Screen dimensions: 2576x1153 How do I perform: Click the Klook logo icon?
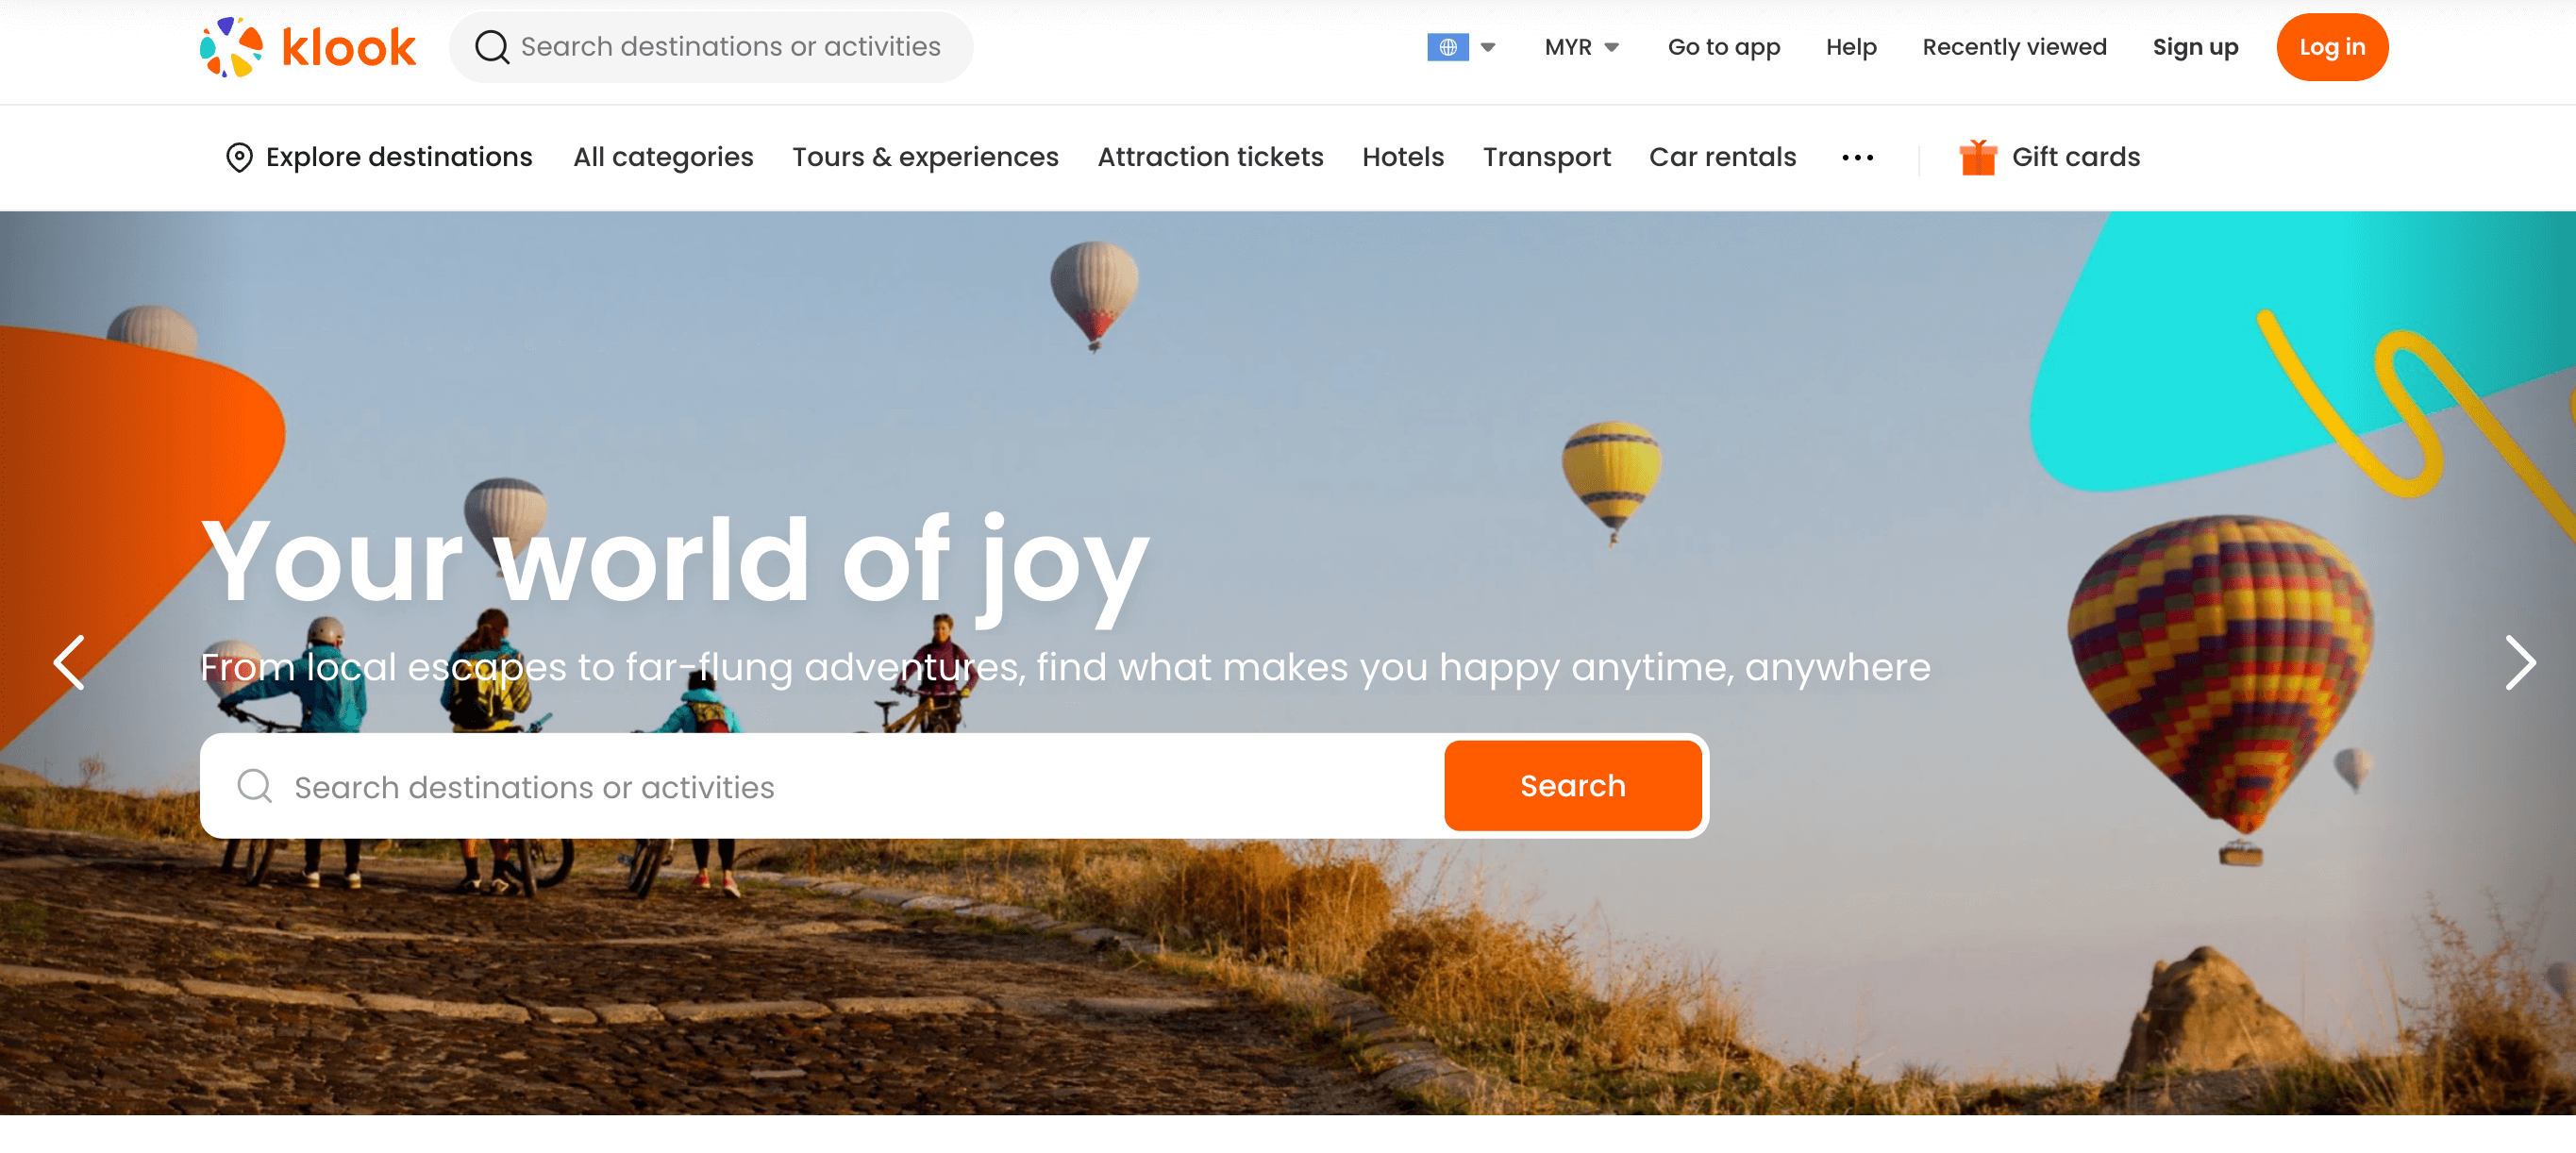(230, 46)
